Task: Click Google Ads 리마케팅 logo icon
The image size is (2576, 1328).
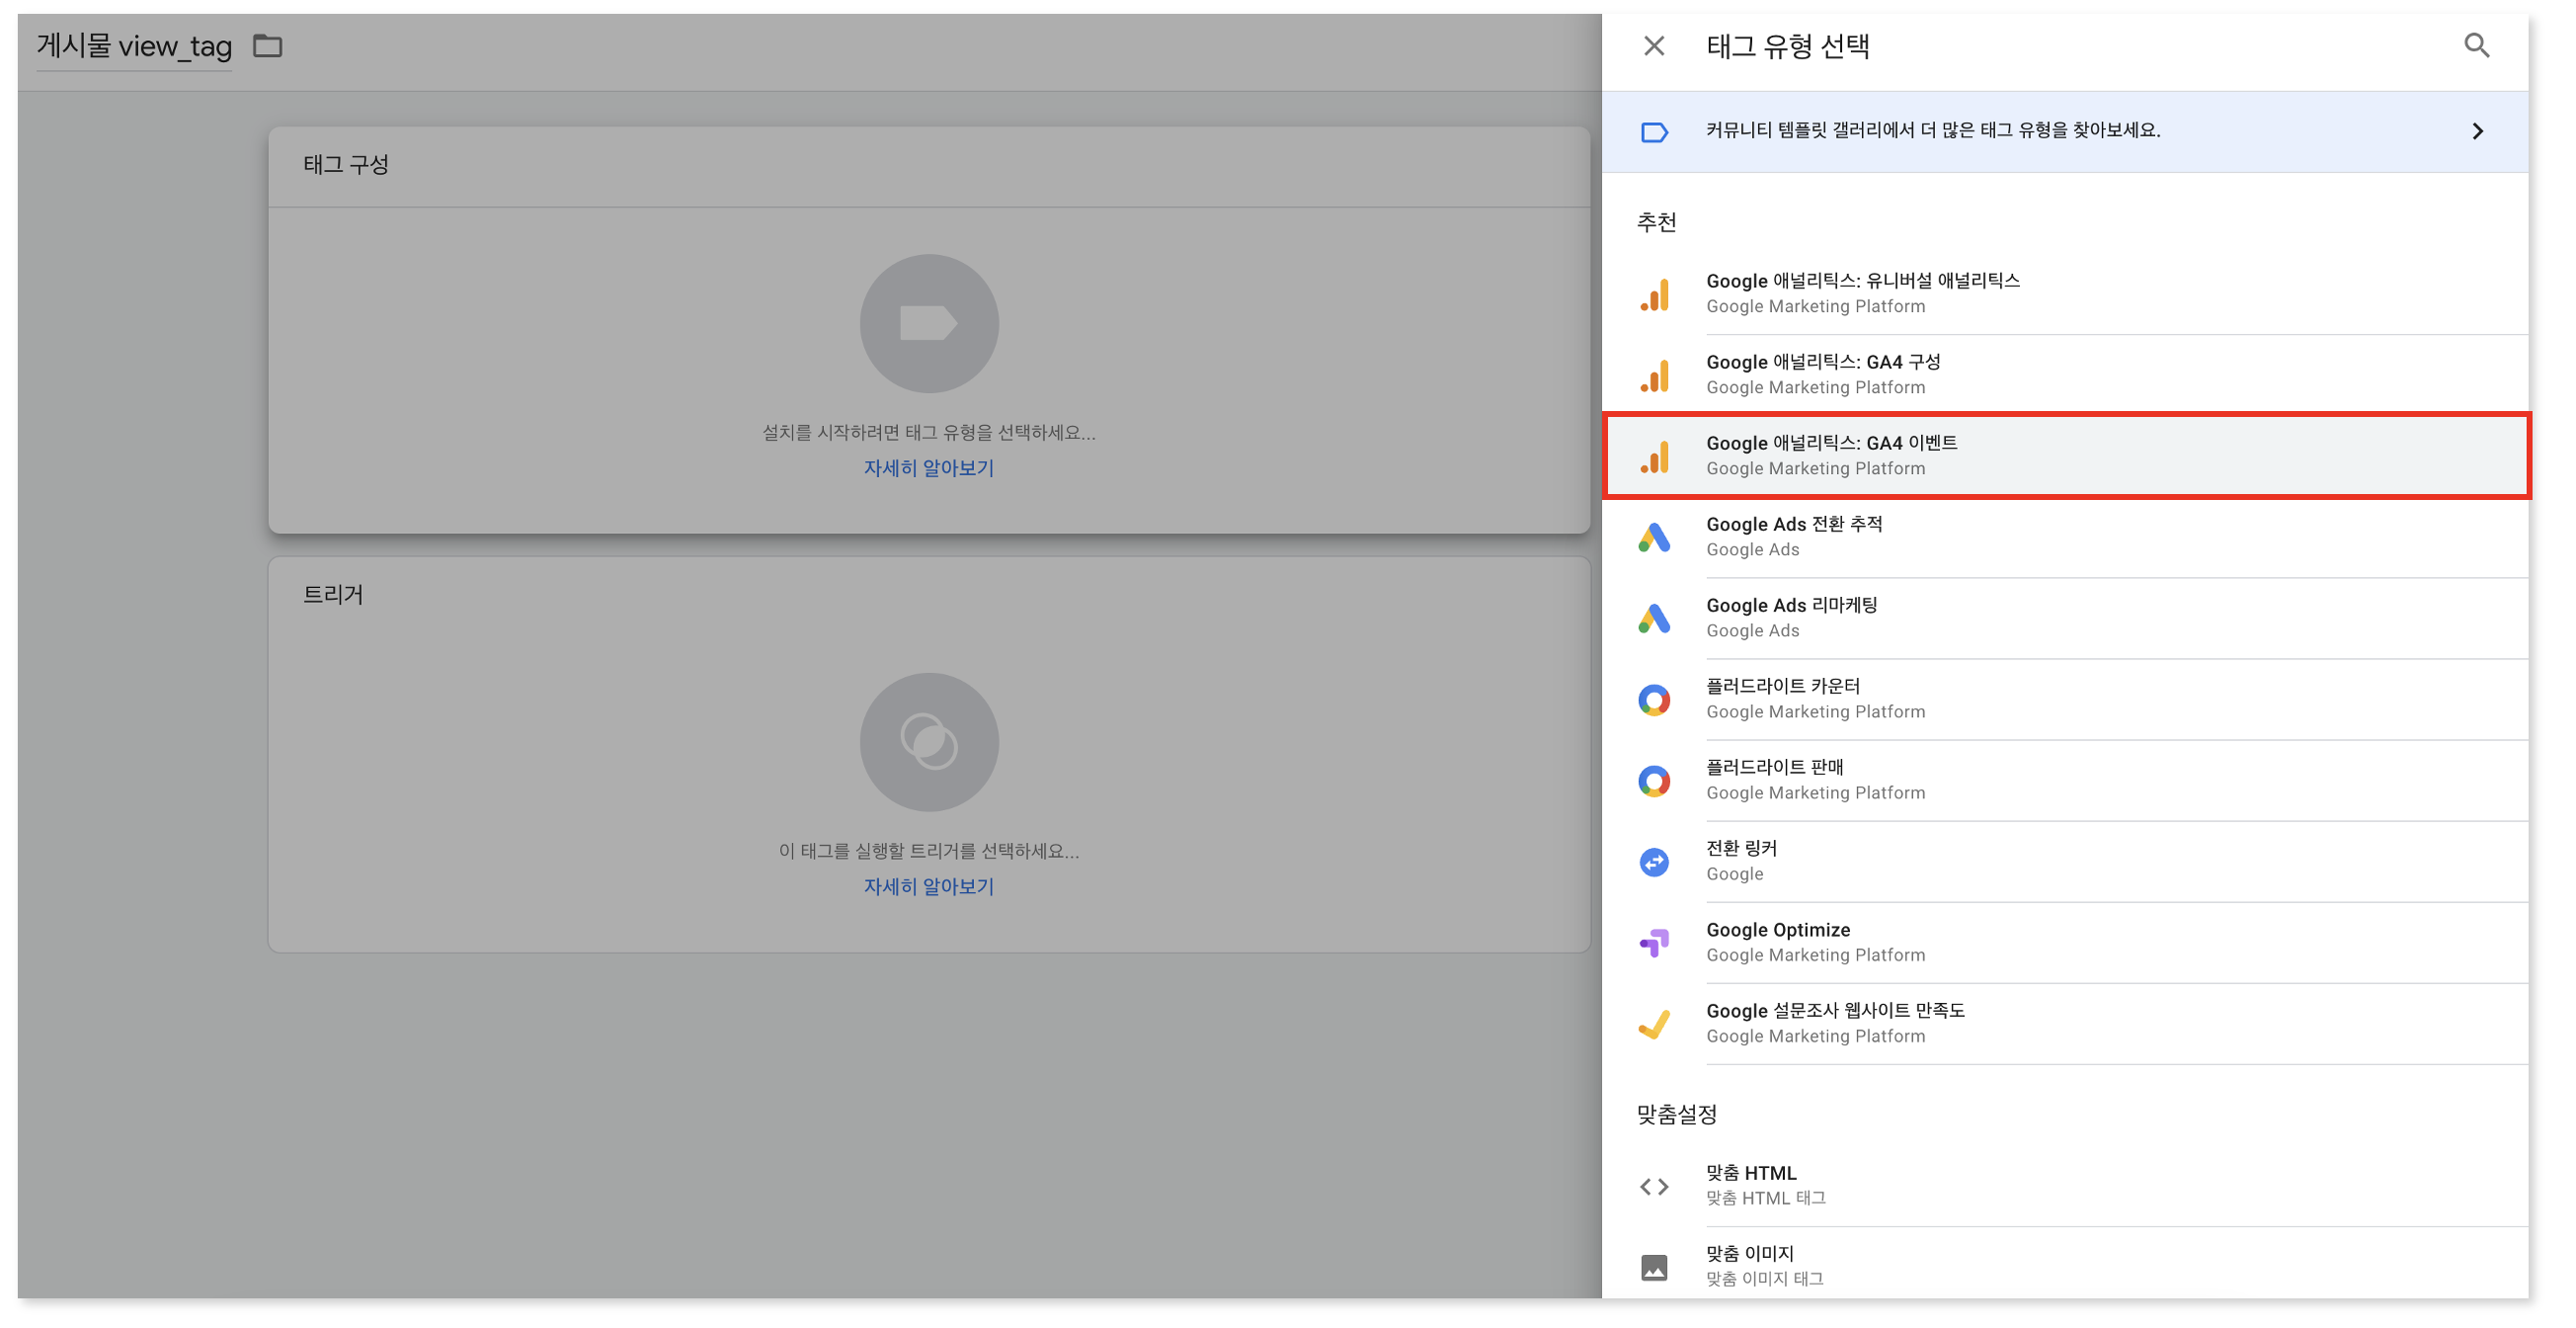Action: point(1654,619)
